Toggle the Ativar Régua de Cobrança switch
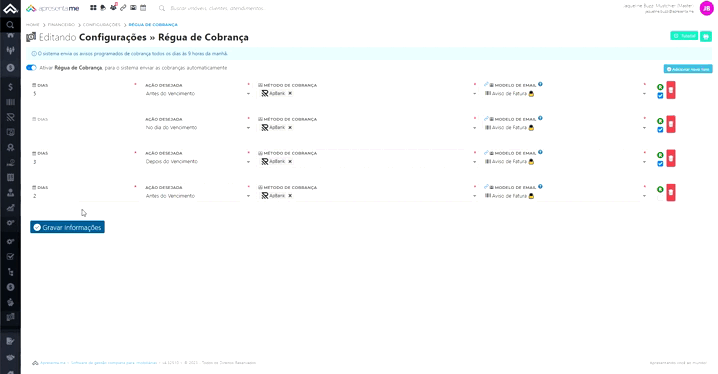The image size is (718, 374). pos(31,68)
